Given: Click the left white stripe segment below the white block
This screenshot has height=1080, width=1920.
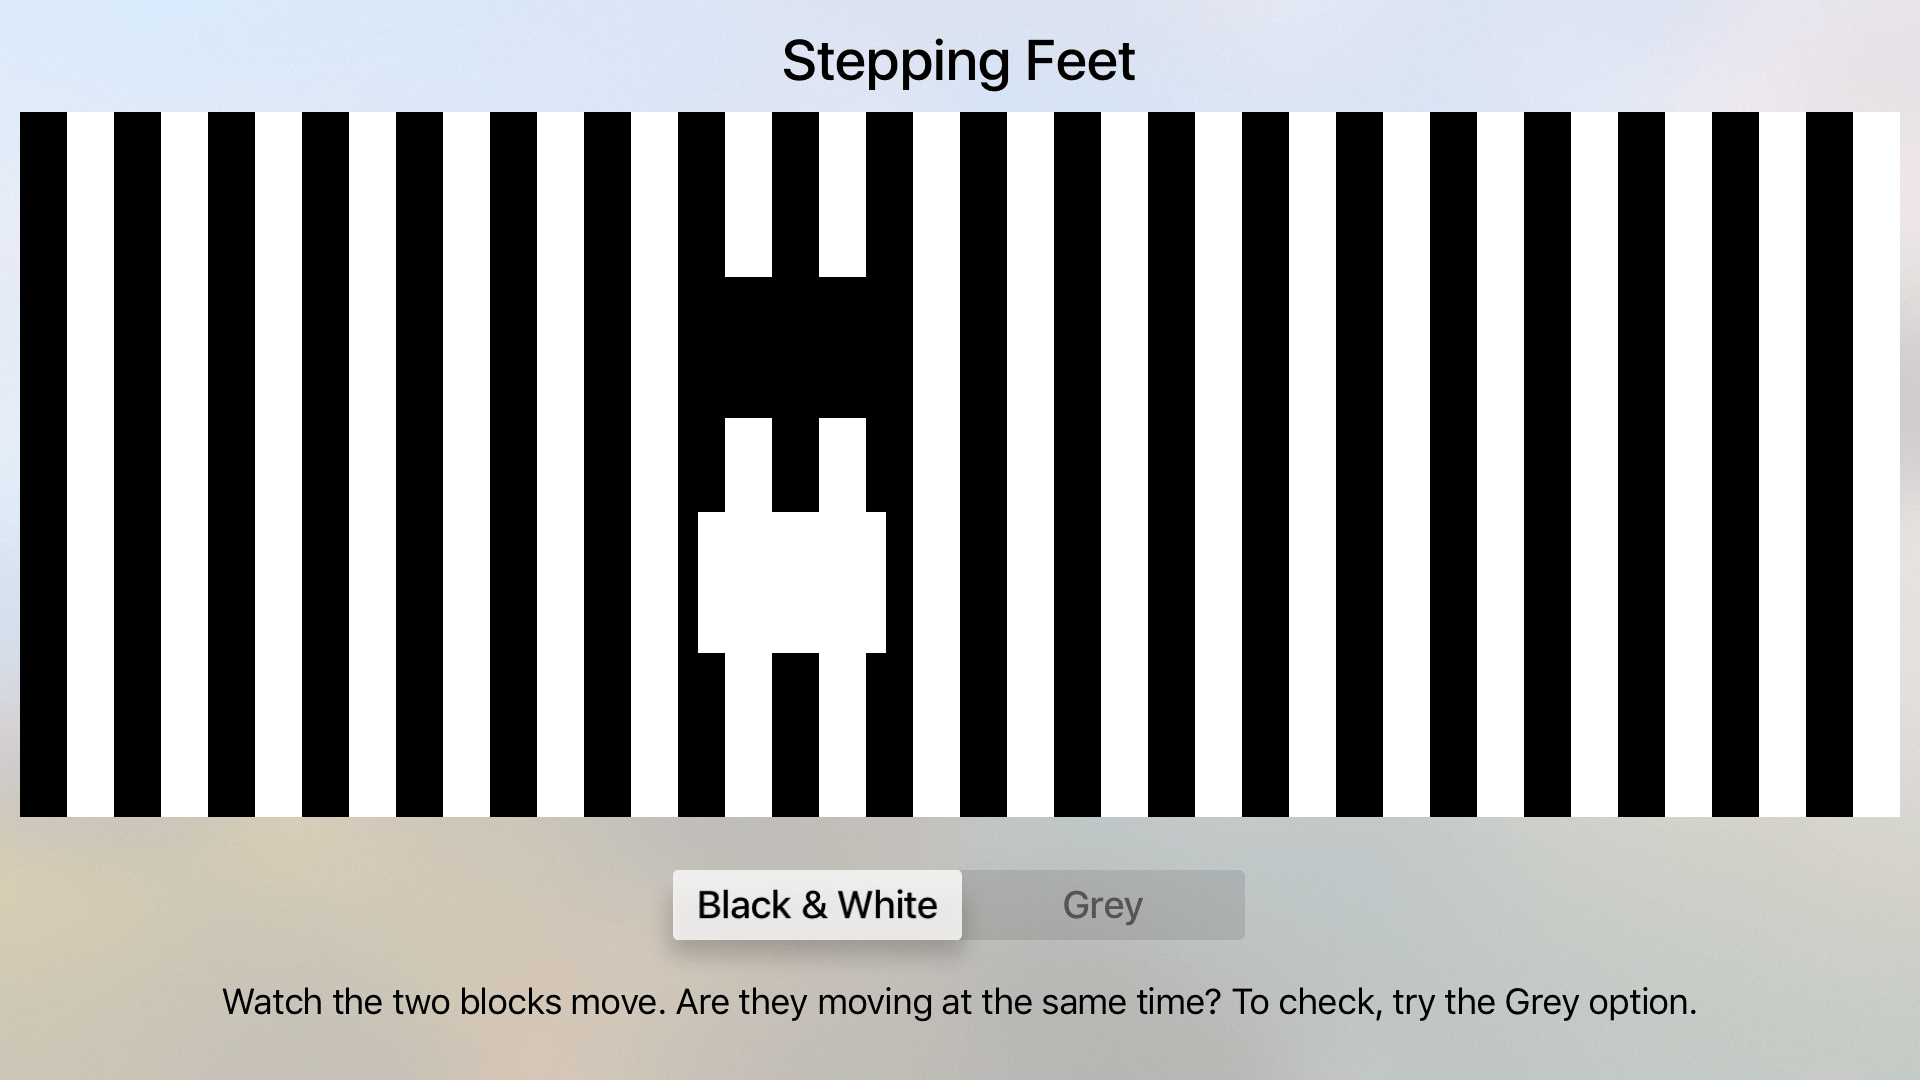Looking at the screenshot, I should (x=748, y=735).
